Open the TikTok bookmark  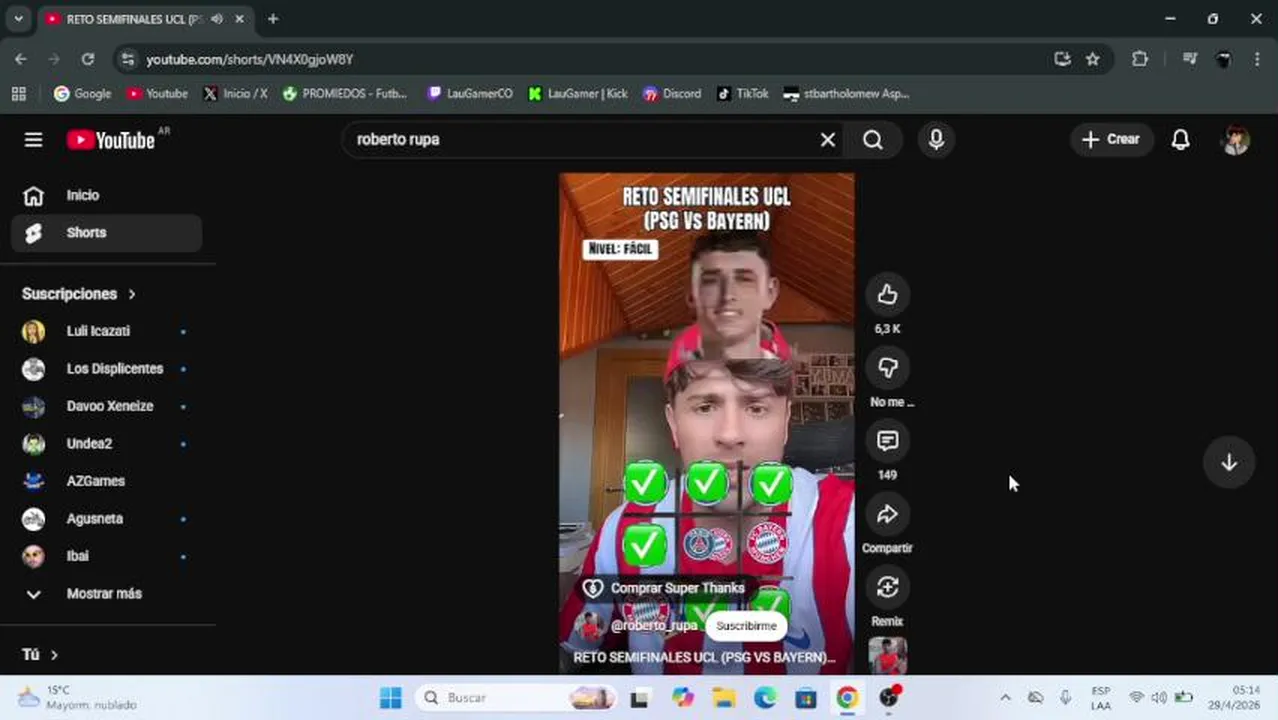743,94
